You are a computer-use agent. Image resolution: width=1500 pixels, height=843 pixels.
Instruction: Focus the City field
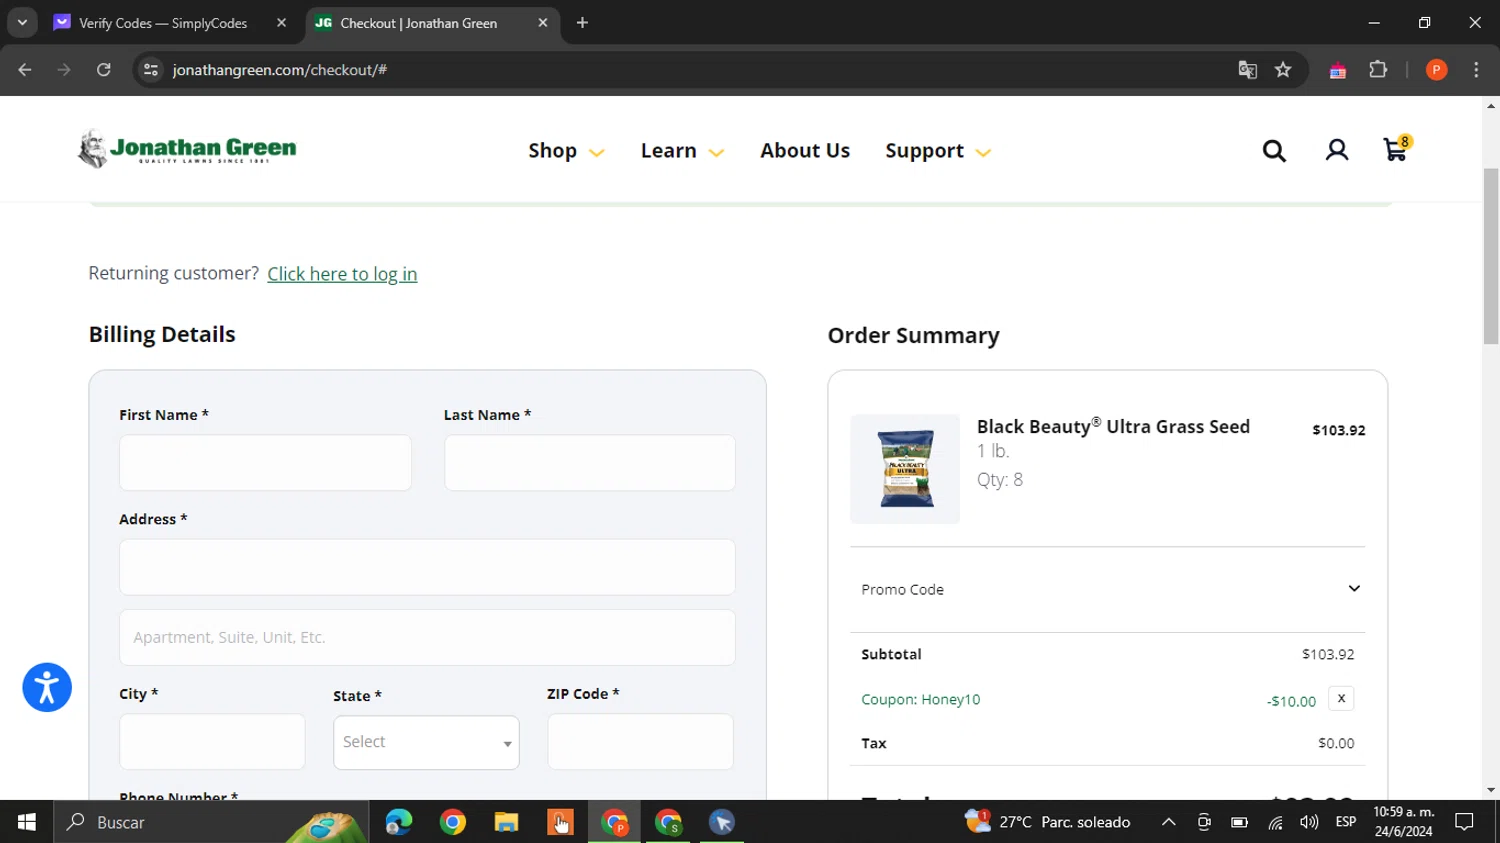(x=212, y=741)
